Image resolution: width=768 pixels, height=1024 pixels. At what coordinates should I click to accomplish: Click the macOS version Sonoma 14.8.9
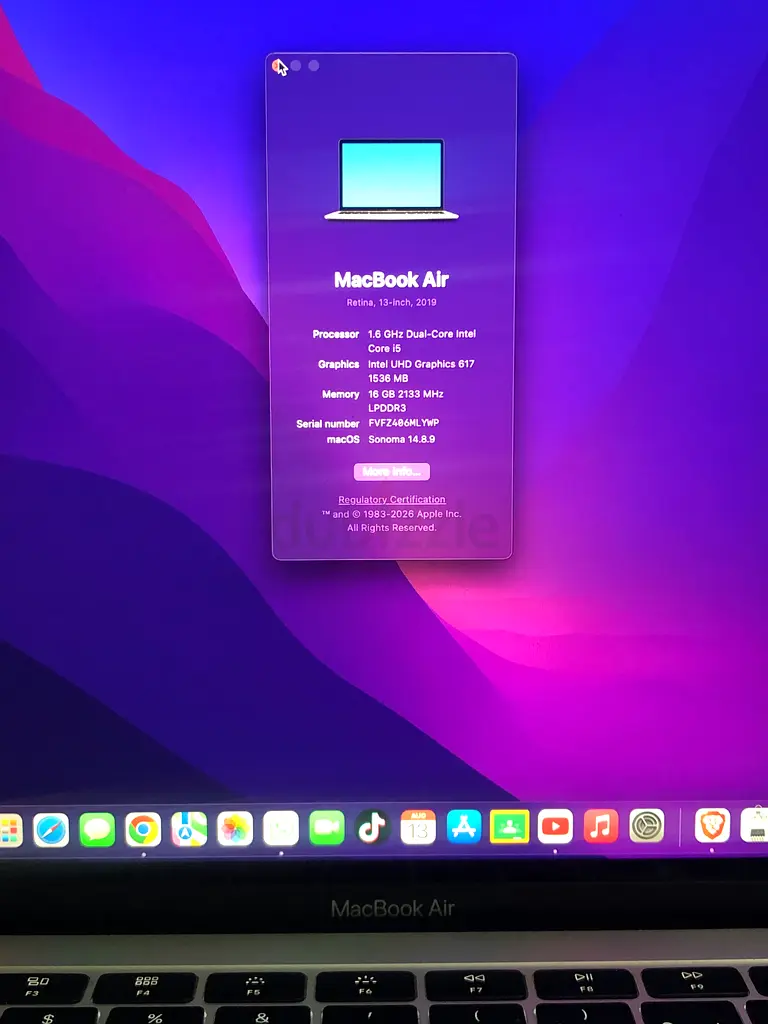(402, 439)
